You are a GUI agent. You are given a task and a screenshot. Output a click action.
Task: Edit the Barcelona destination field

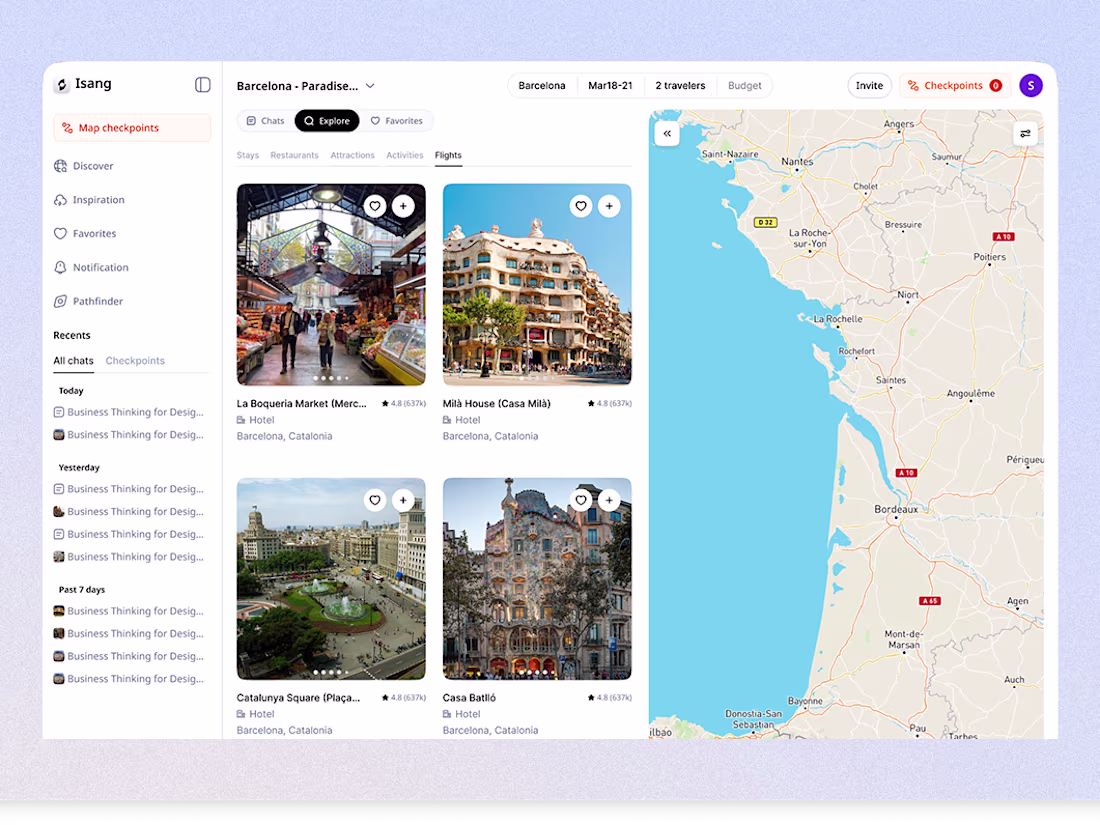tap(542, 86)
